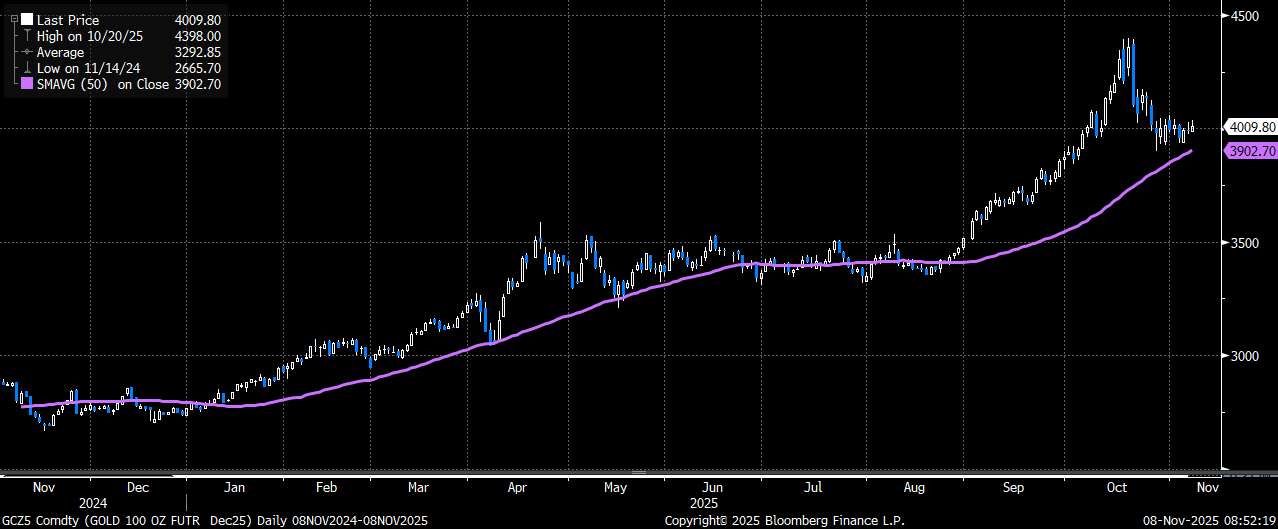Click the High marker icon in legend
1278x529 pixels.
26,36
